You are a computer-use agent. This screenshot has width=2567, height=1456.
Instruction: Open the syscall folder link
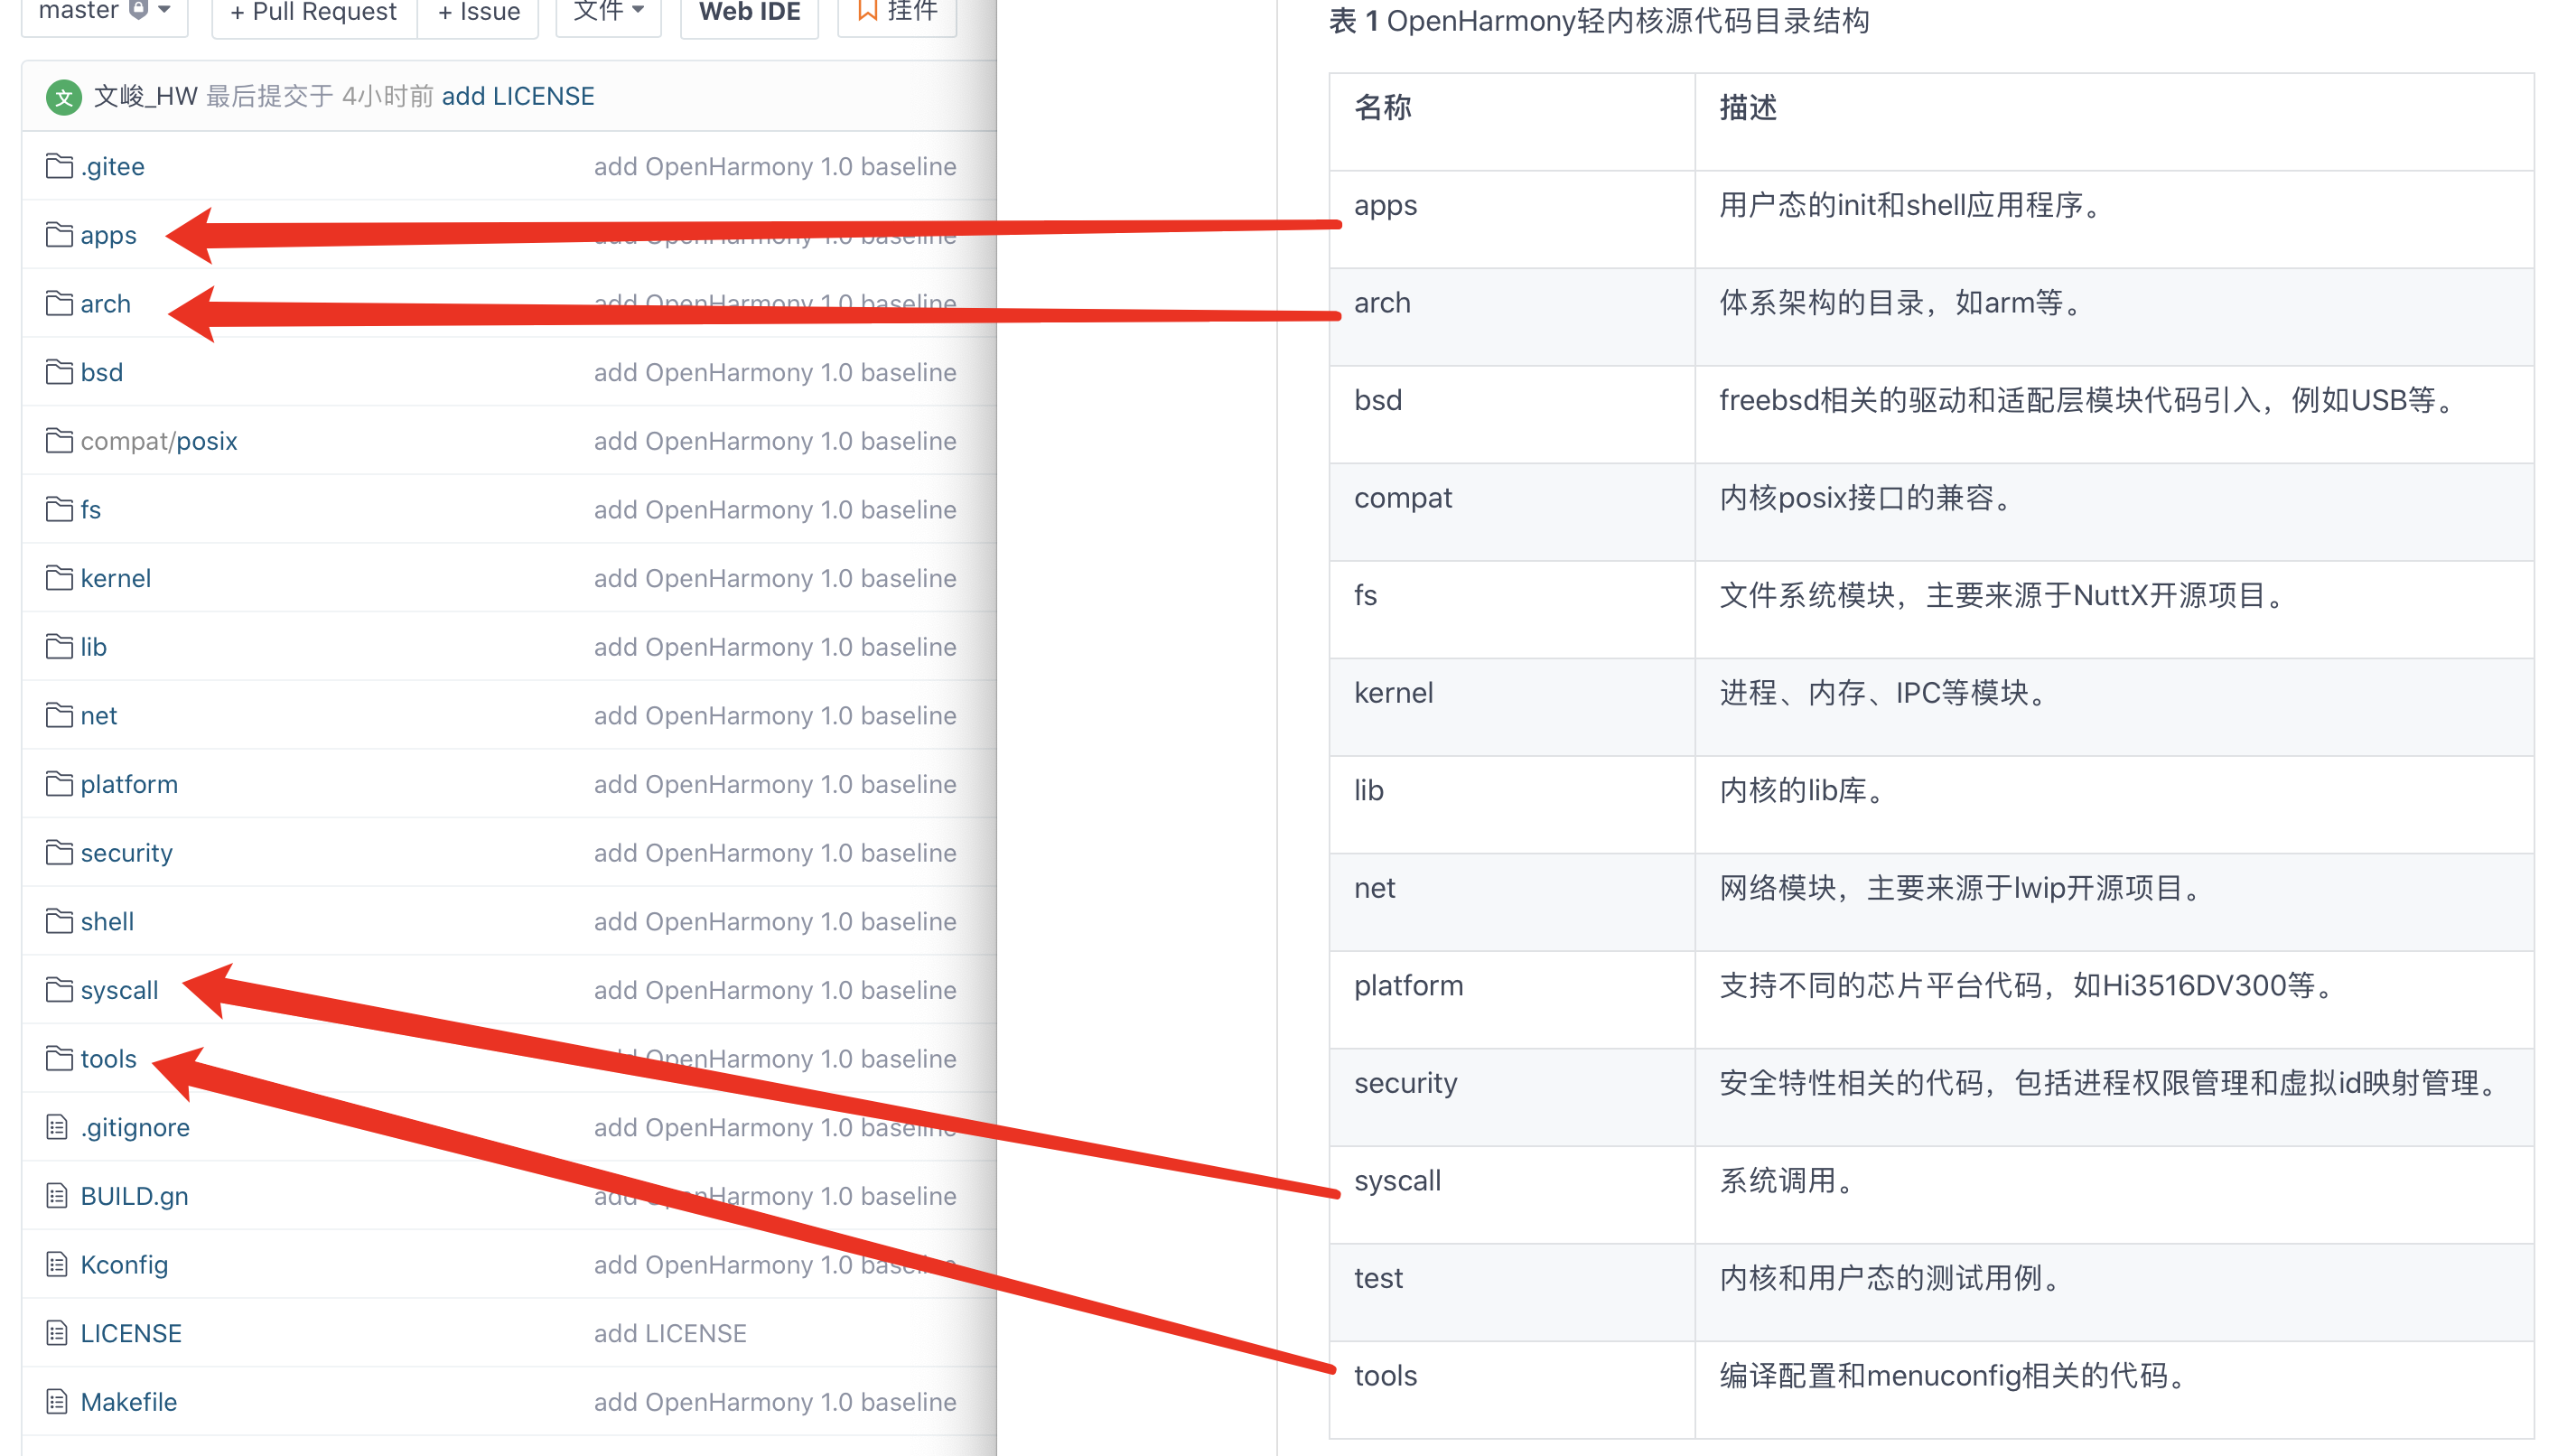119,990
